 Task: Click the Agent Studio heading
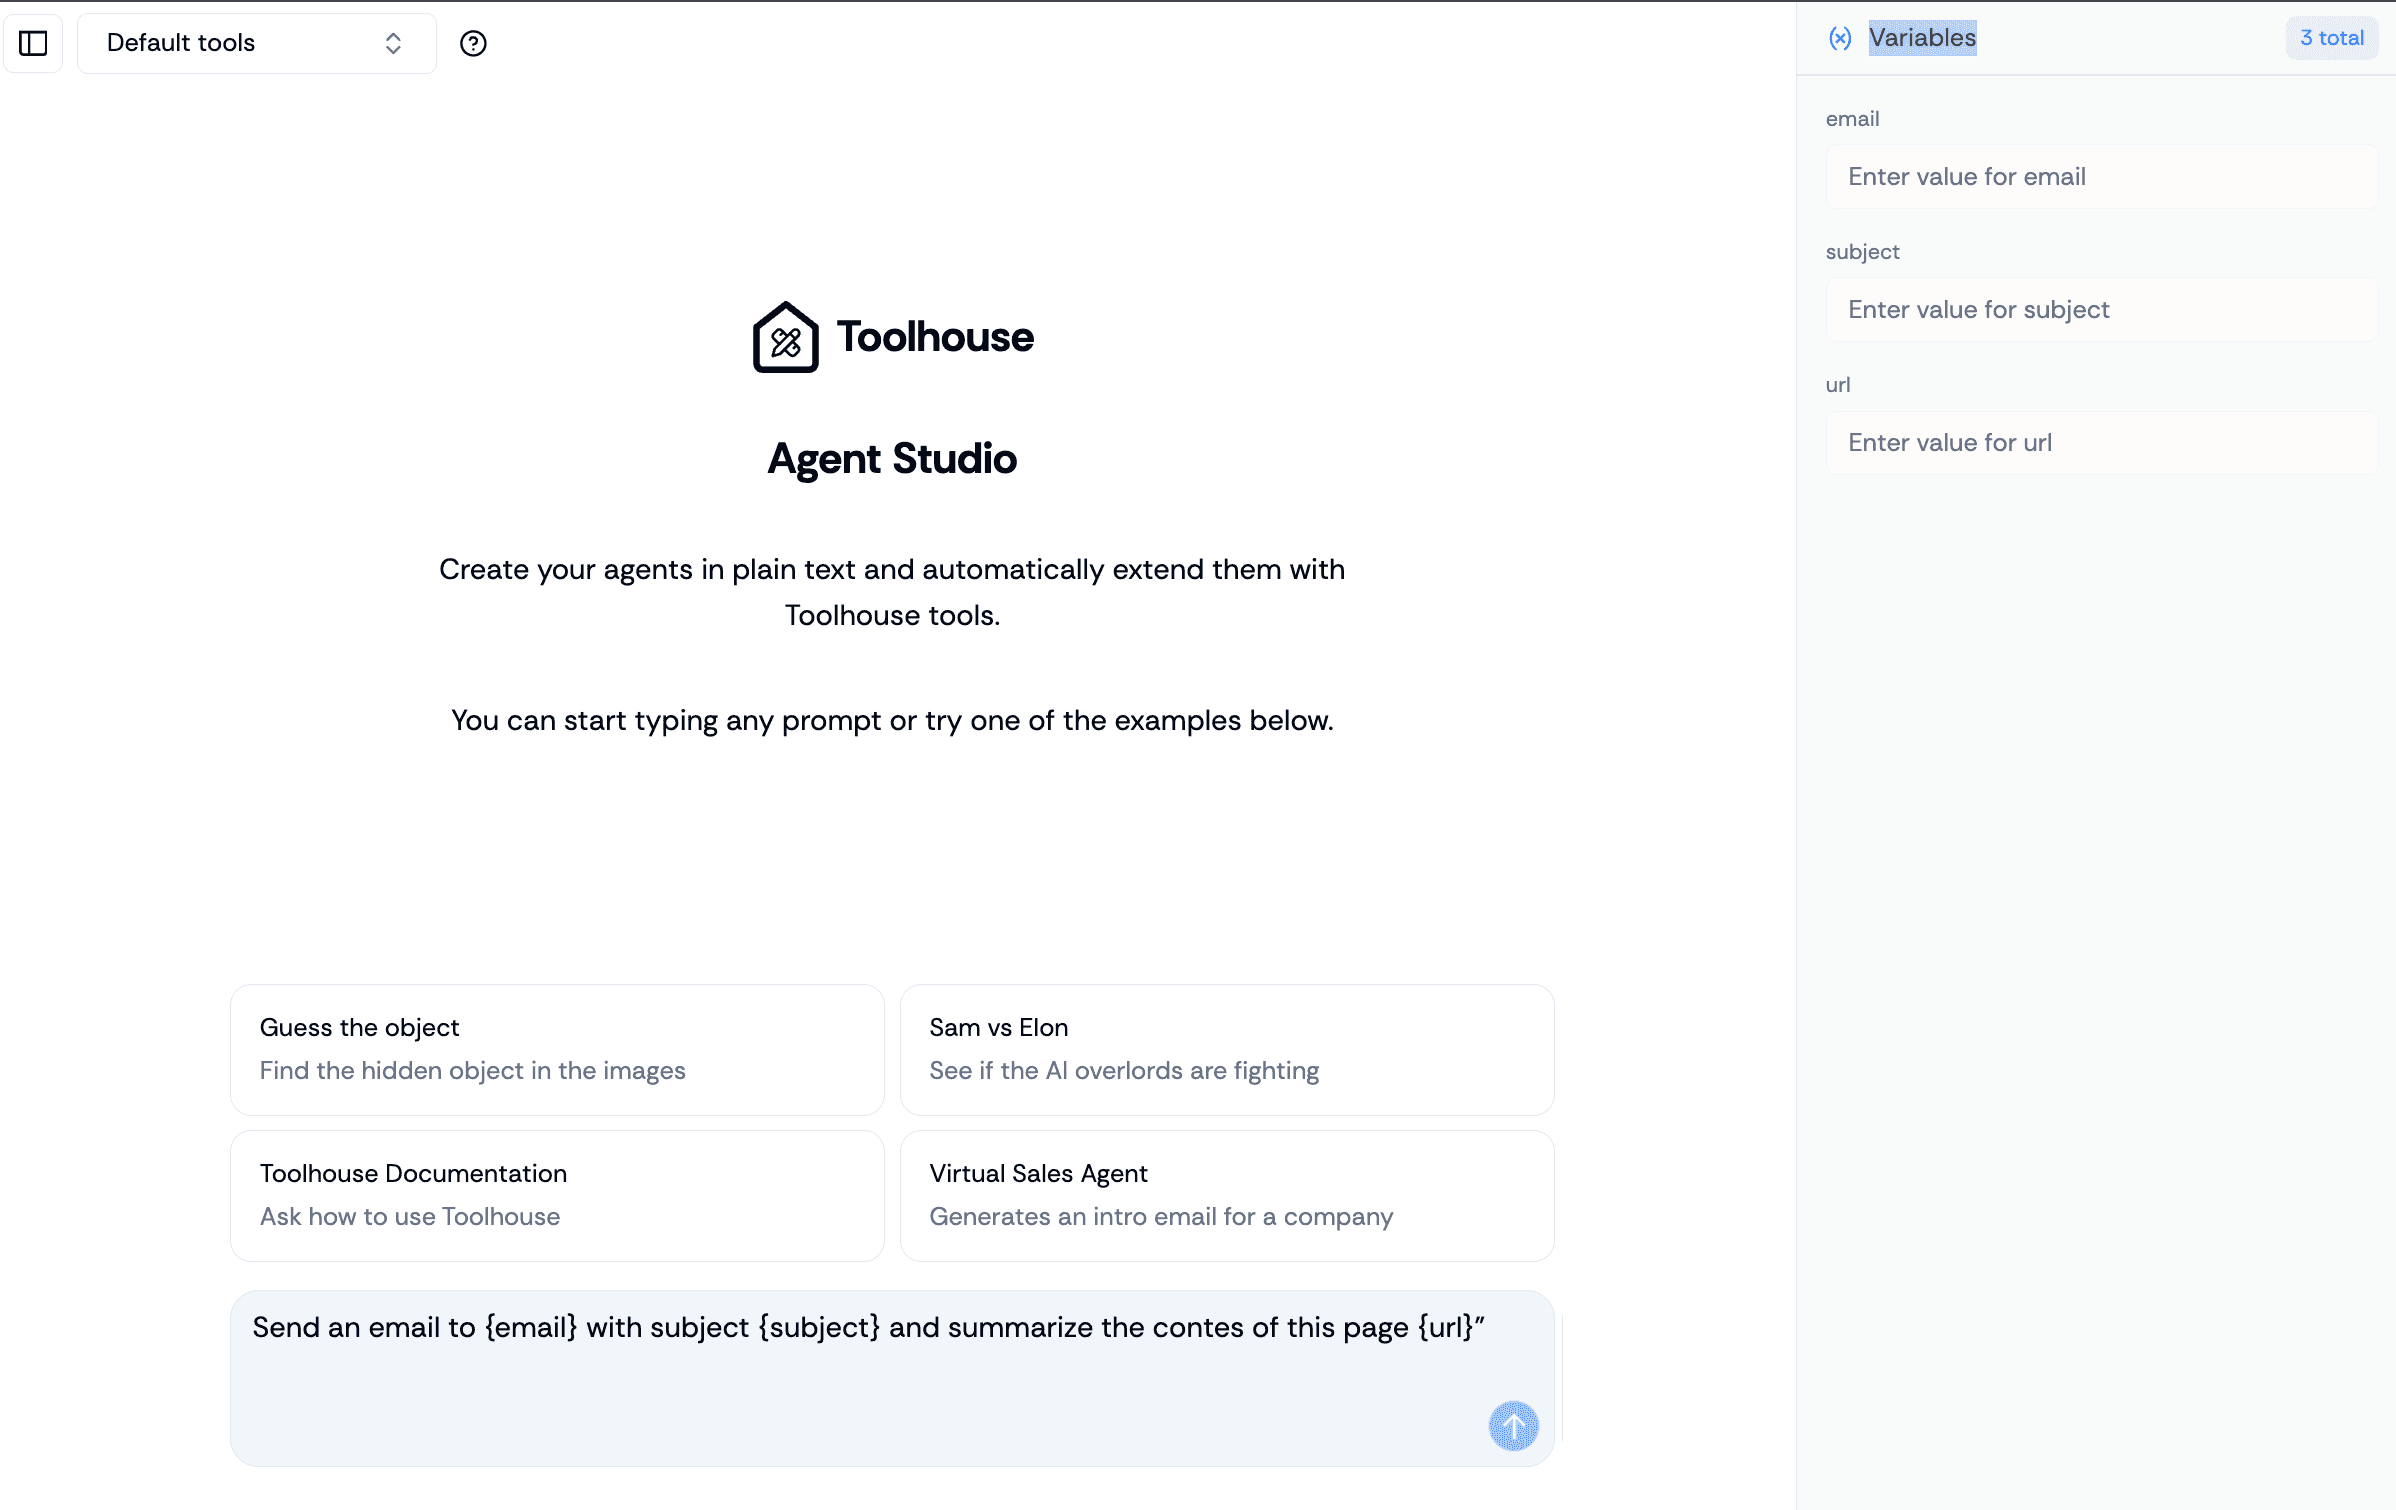tap(892, 459)
